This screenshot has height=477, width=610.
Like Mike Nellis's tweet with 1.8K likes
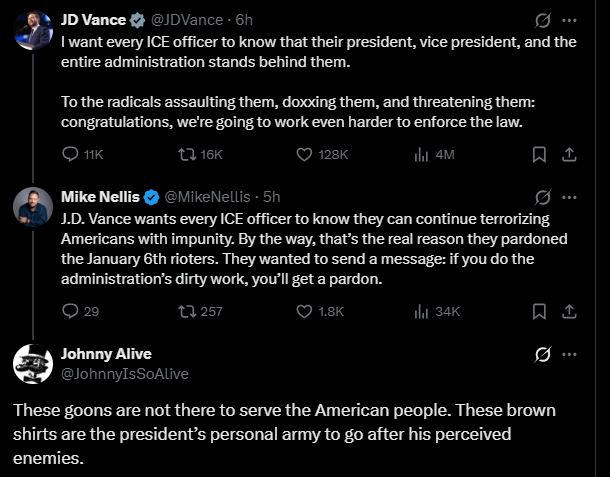306,311
